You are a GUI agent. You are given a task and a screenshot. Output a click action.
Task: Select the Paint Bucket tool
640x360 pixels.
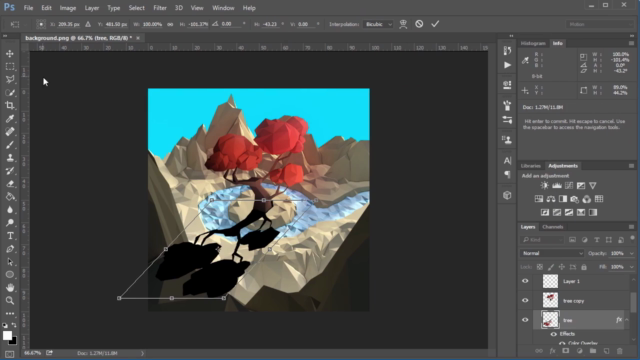pos(10,197)
